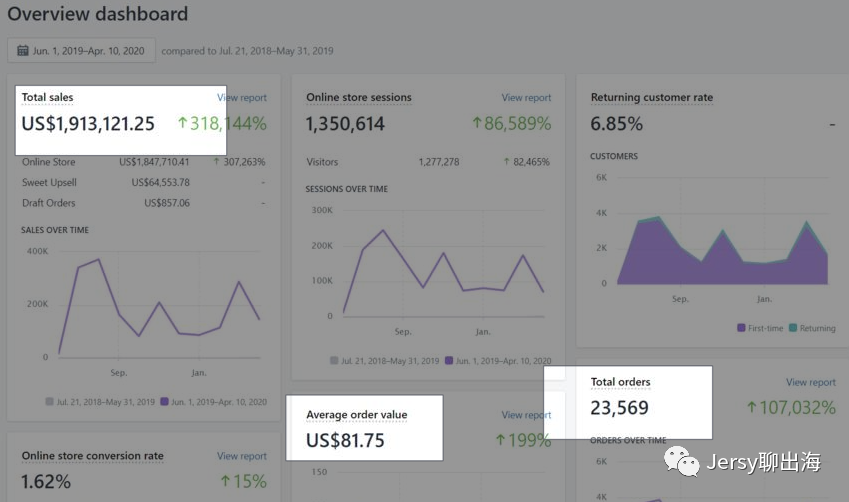849x502 pixels.
Task: Click the green arrow beside 318,144%
Action: (182, 124)
